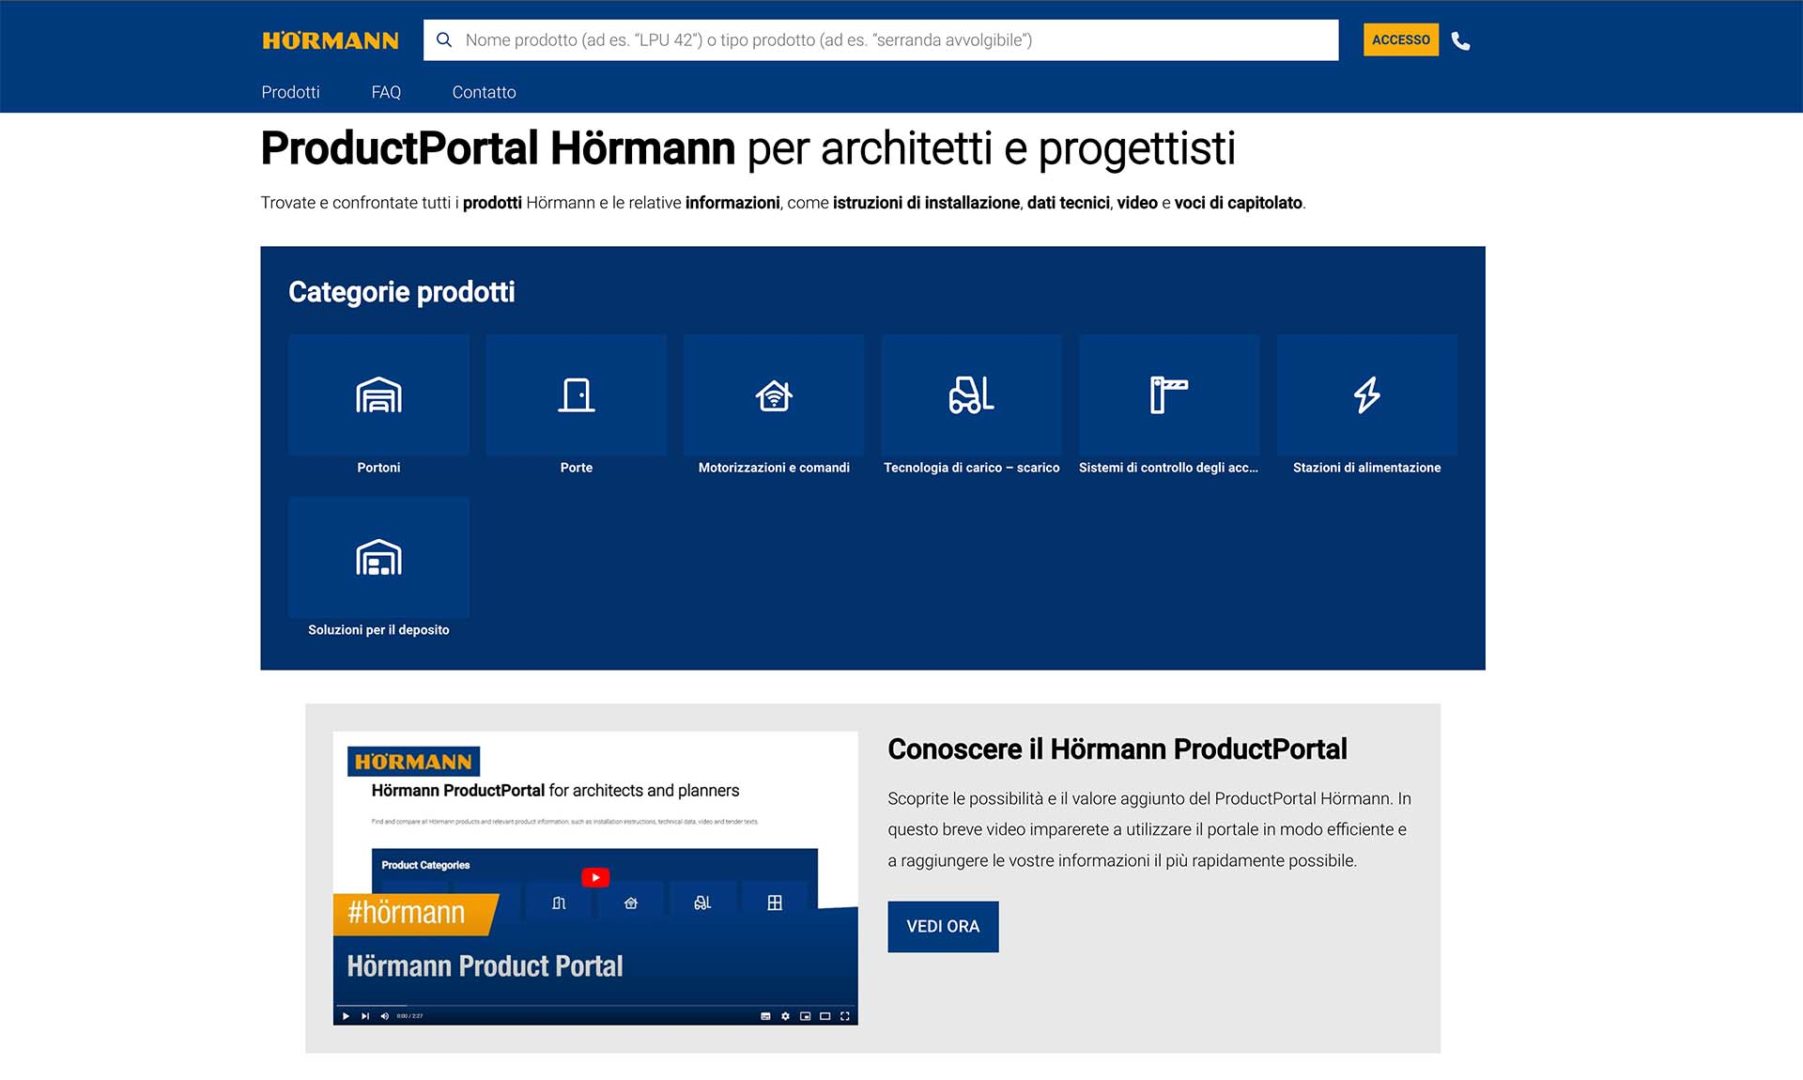Open Soluzioni per il deposito icon
The height and width of the screenshot is (1080, 1803).
pos(379,557)
